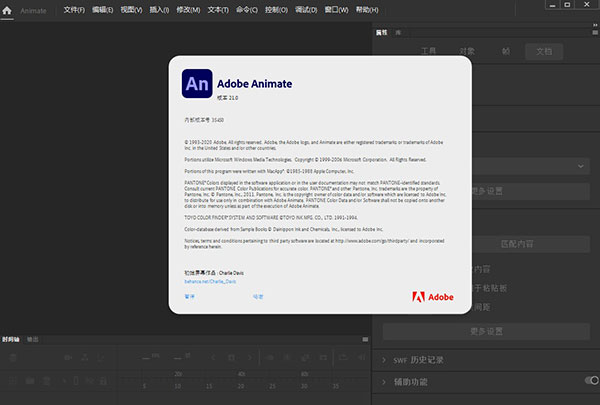600x405 pixels.
Task: Open the 窗口(W) menu
Action: coord(308,9)
